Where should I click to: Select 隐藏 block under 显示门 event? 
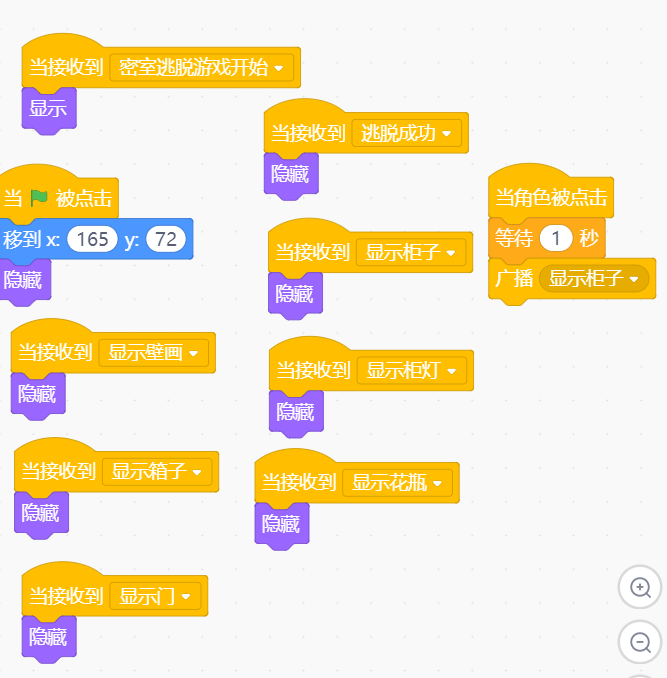[x=48, y=637]
